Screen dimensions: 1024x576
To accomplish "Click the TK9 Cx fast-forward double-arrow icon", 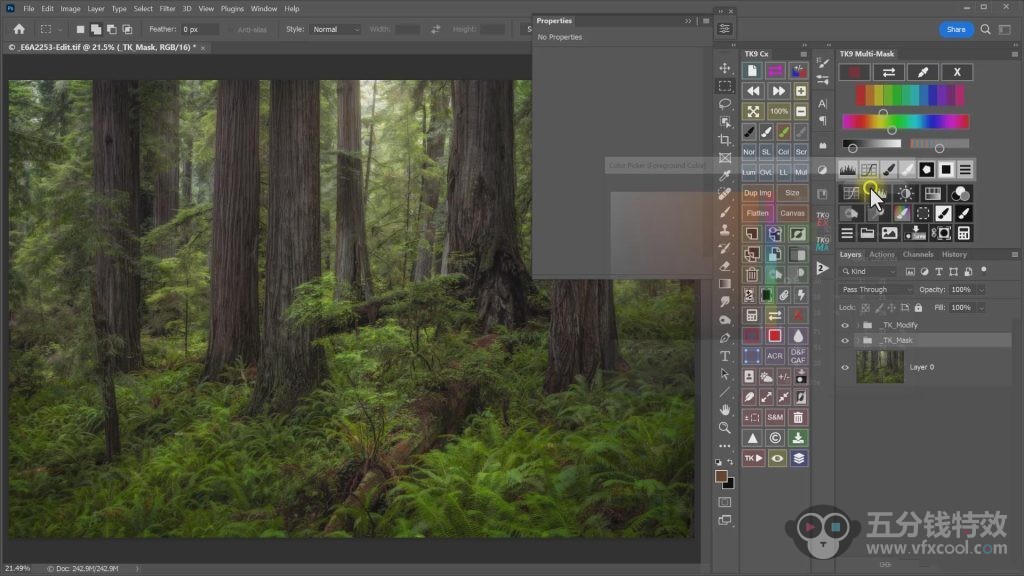I will (x=778, y=91).
